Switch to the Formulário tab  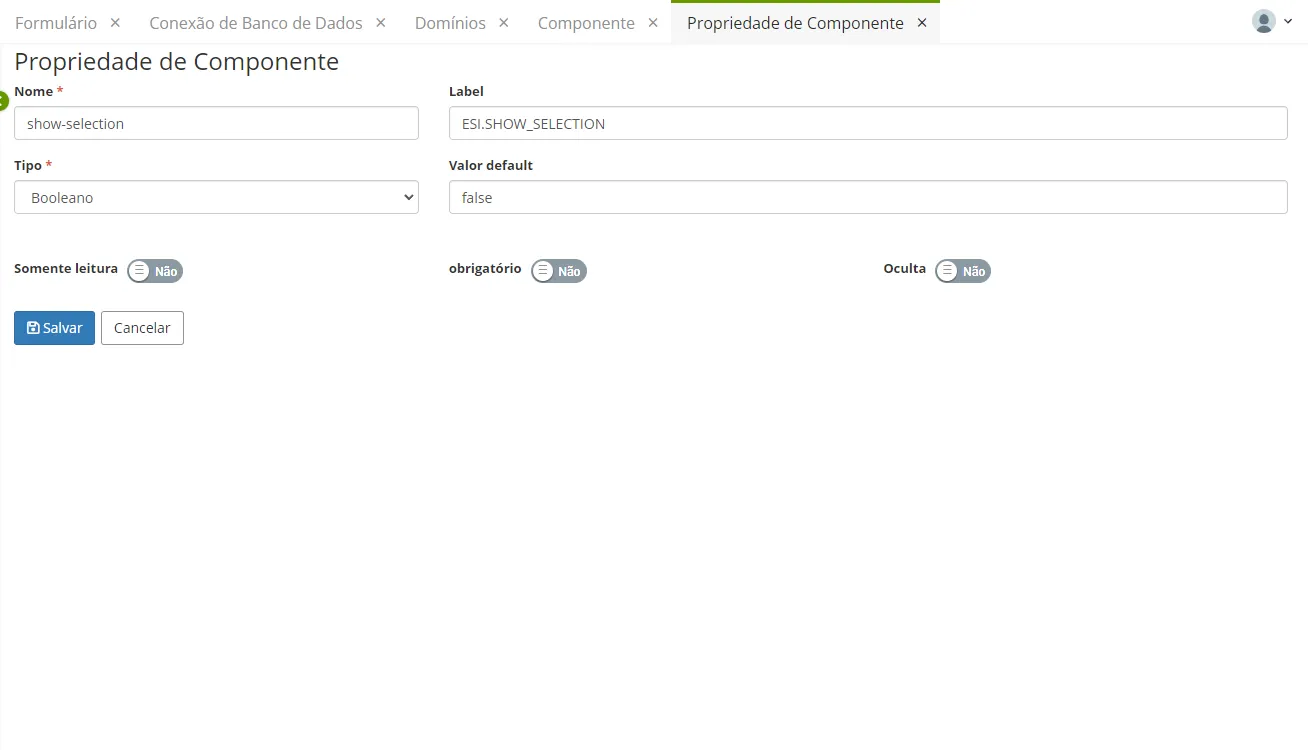pos(56,22)
